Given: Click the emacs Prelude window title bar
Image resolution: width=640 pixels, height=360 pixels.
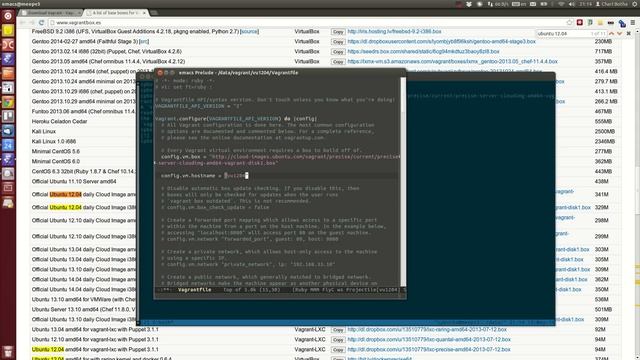Looking at the screenshot, I should (x=280, y=73).
